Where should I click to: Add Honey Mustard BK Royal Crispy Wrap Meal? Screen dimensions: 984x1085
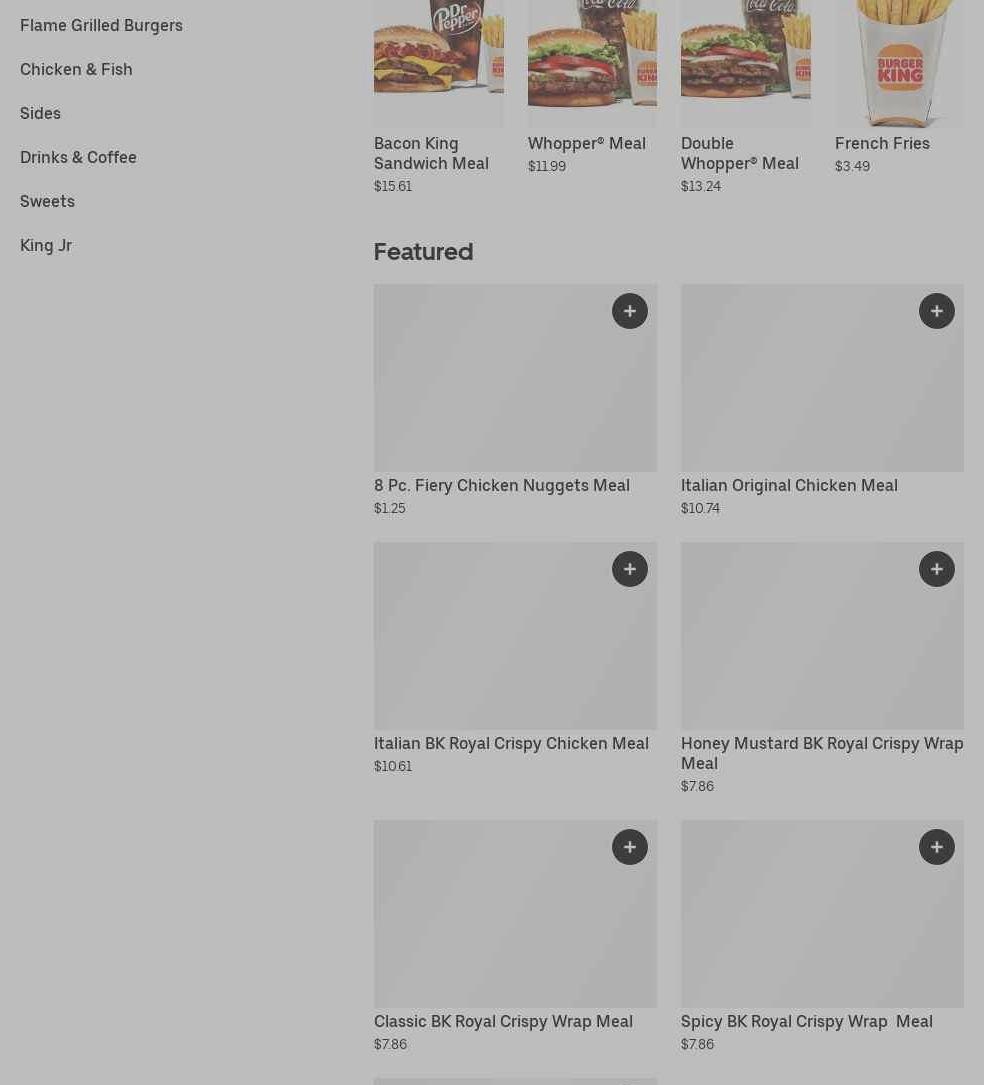click(937, 569)
